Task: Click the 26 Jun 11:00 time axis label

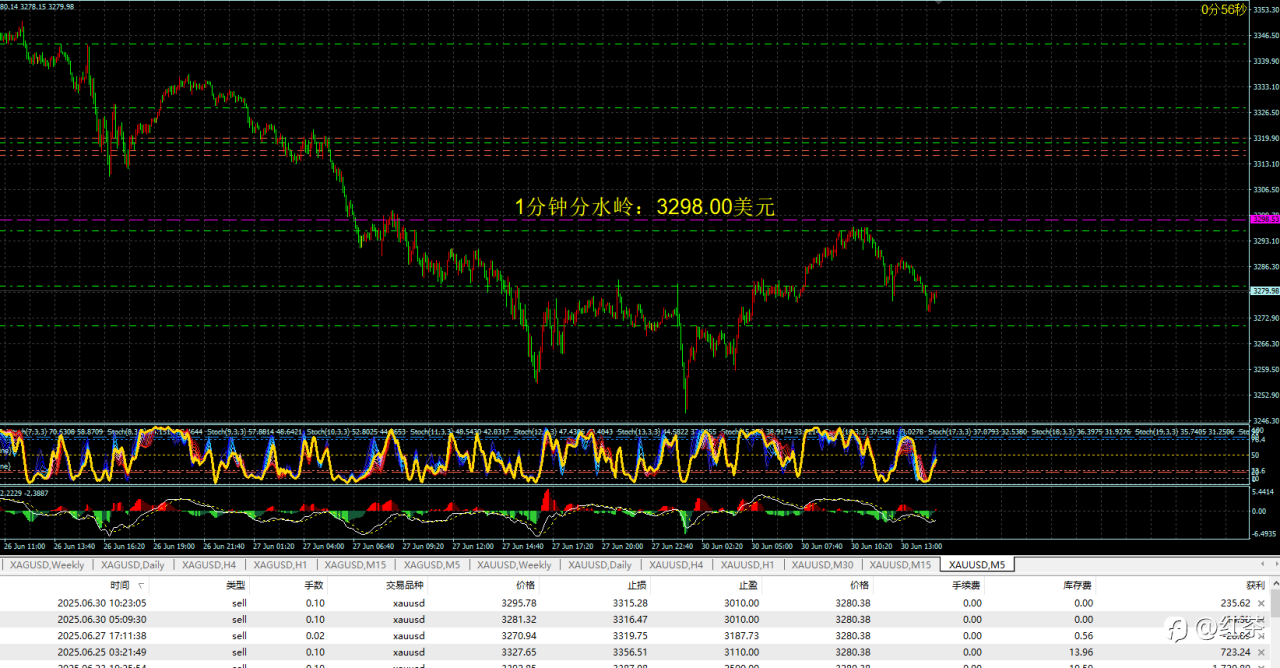Action: pyautogui.click(x=25, y=547)
